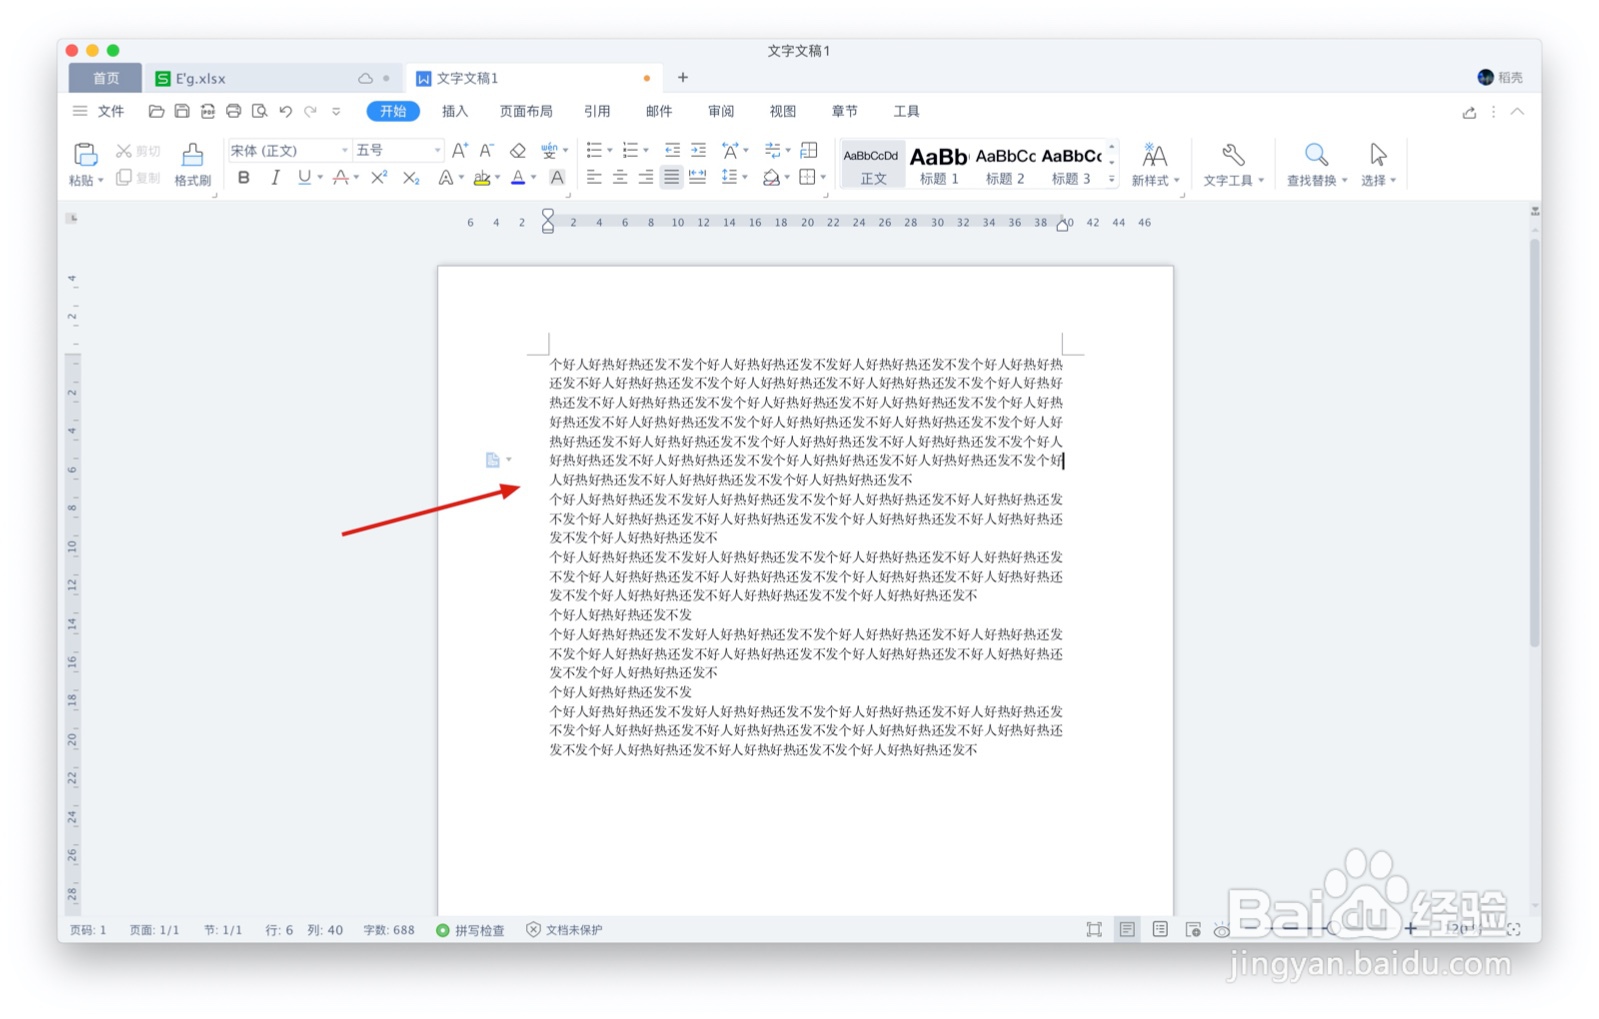
Task: Open the 引用 (References) tab
Action: tap(597, 111)
